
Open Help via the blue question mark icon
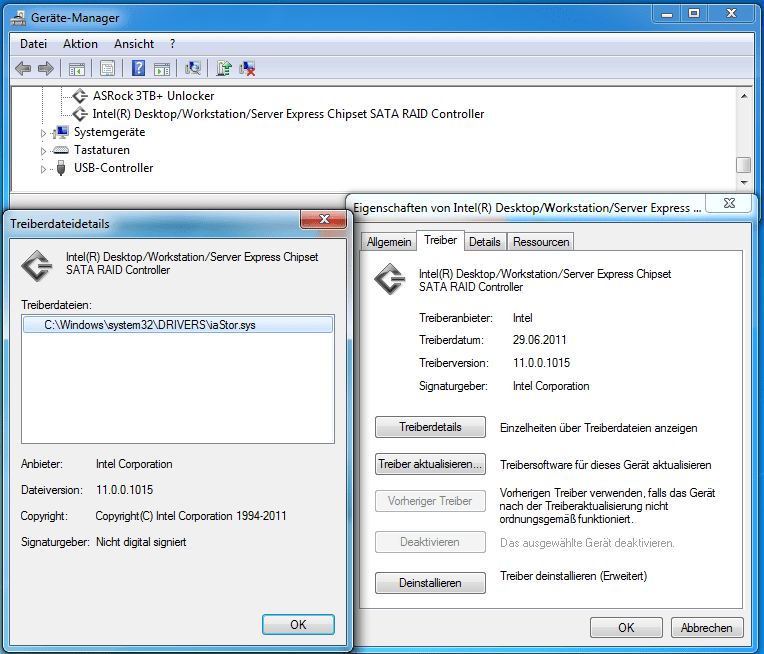pyautogui.click(x=138, y=68)
